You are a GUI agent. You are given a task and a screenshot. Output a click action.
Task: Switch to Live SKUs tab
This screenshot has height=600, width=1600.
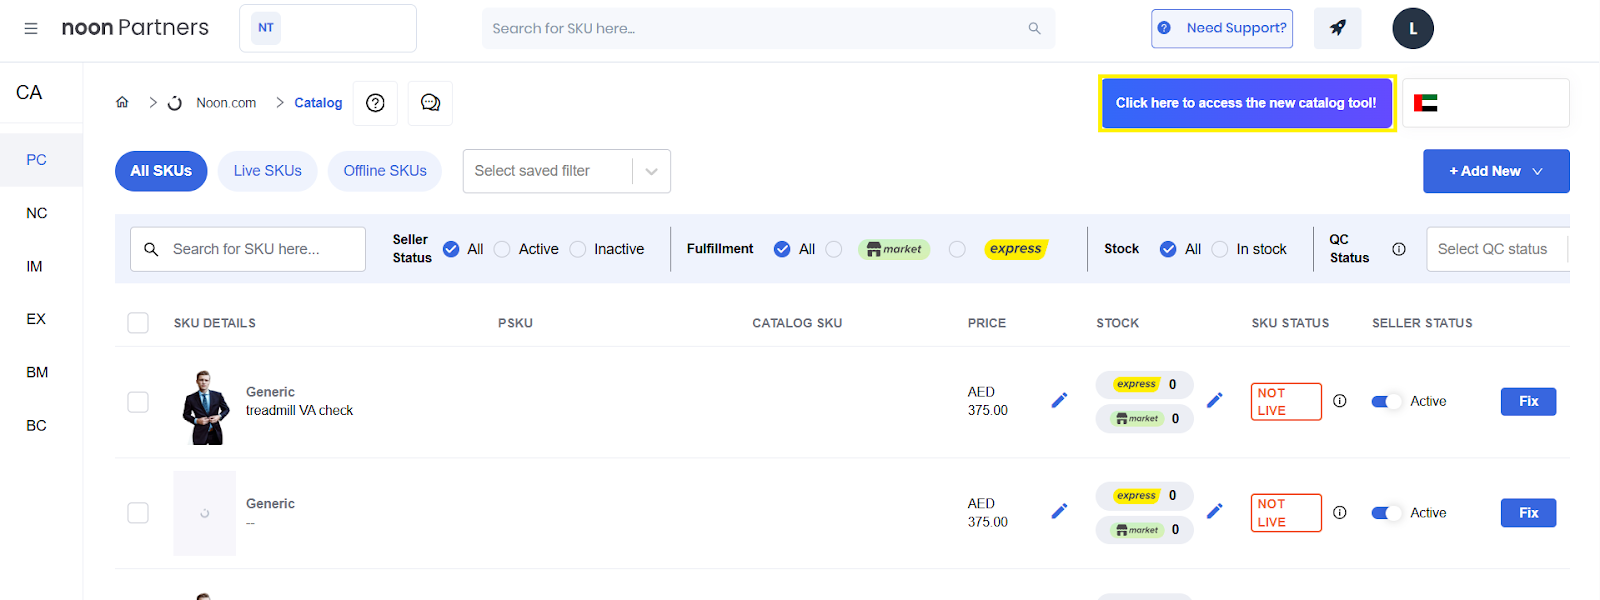[268, 171]
